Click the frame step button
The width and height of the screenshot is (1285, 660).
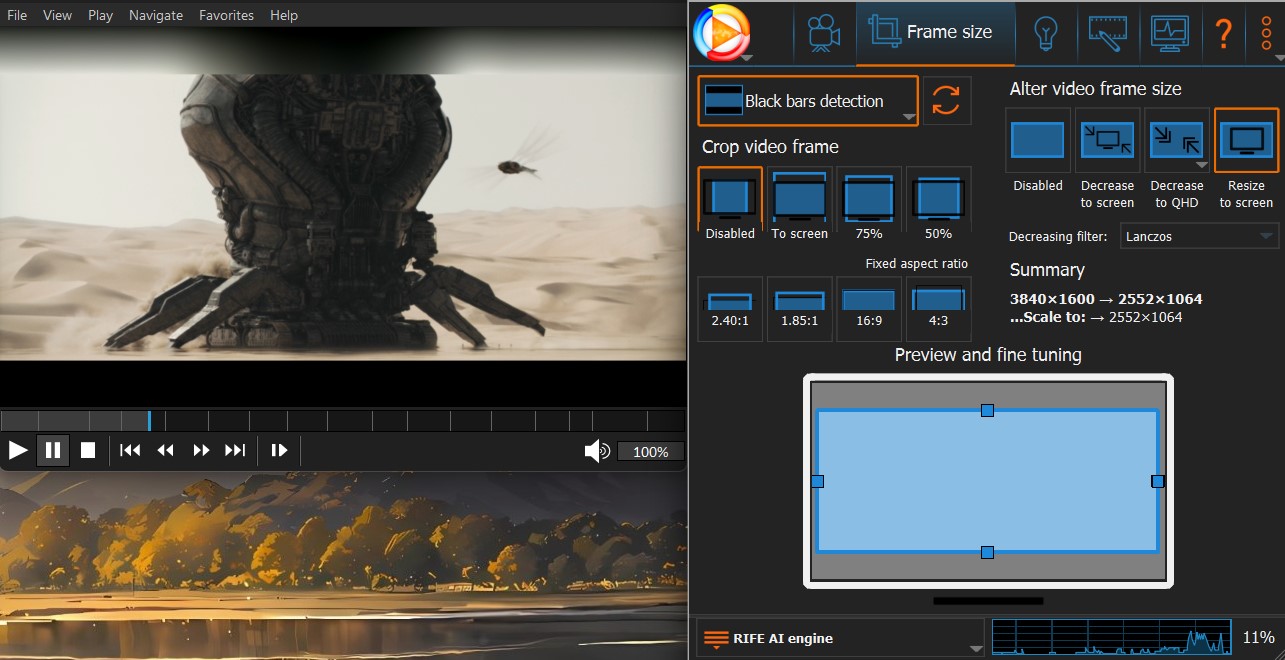click(279, 451)
